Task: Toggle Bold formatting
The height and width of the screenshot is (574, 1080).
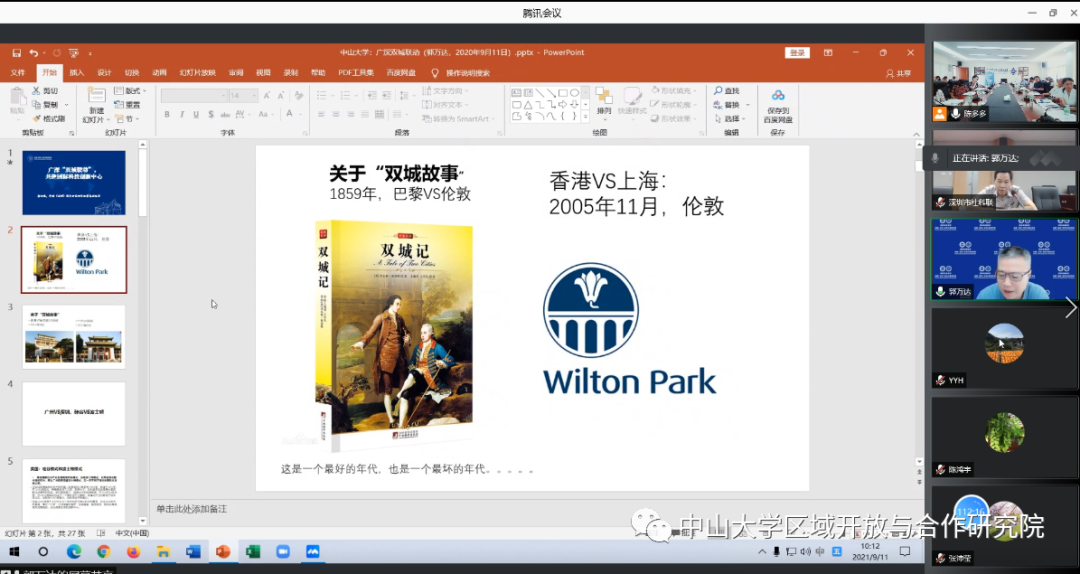Action: pyautogui.click(x=167, y=114)
